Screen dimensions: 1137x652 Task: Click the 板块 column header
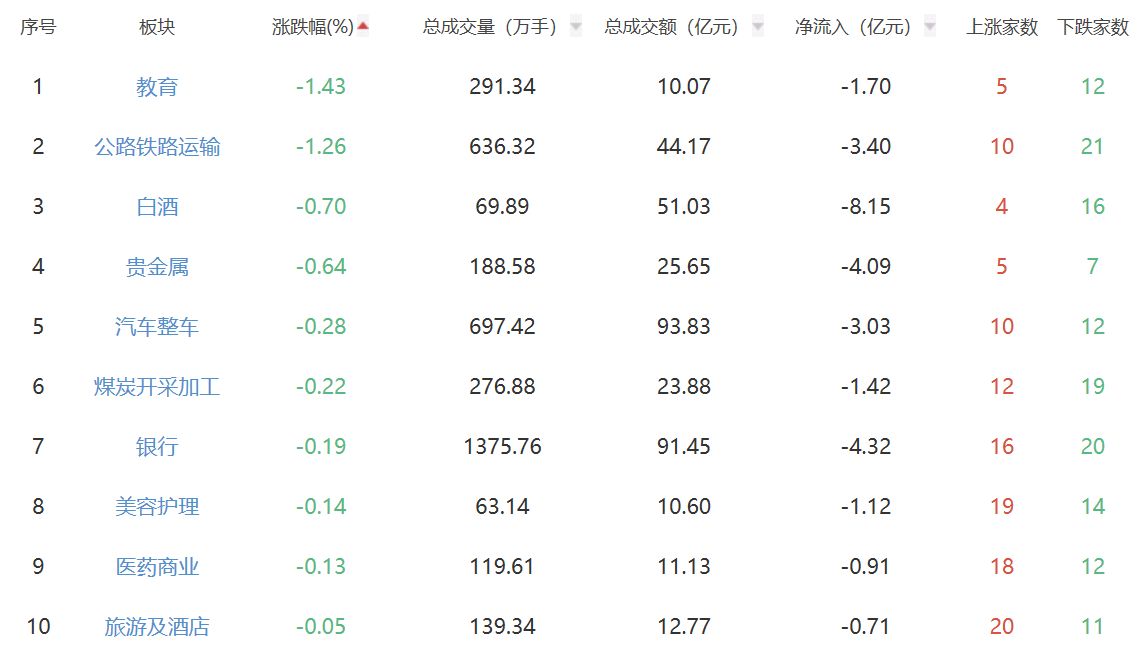157,27
